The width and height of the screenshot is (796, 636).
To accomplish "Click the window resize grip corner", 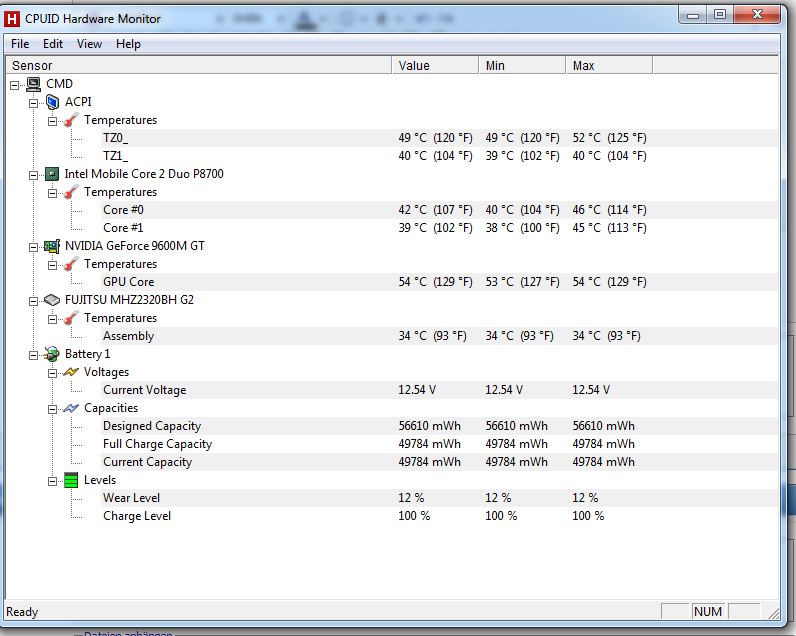I will click(x=773, y=613).
